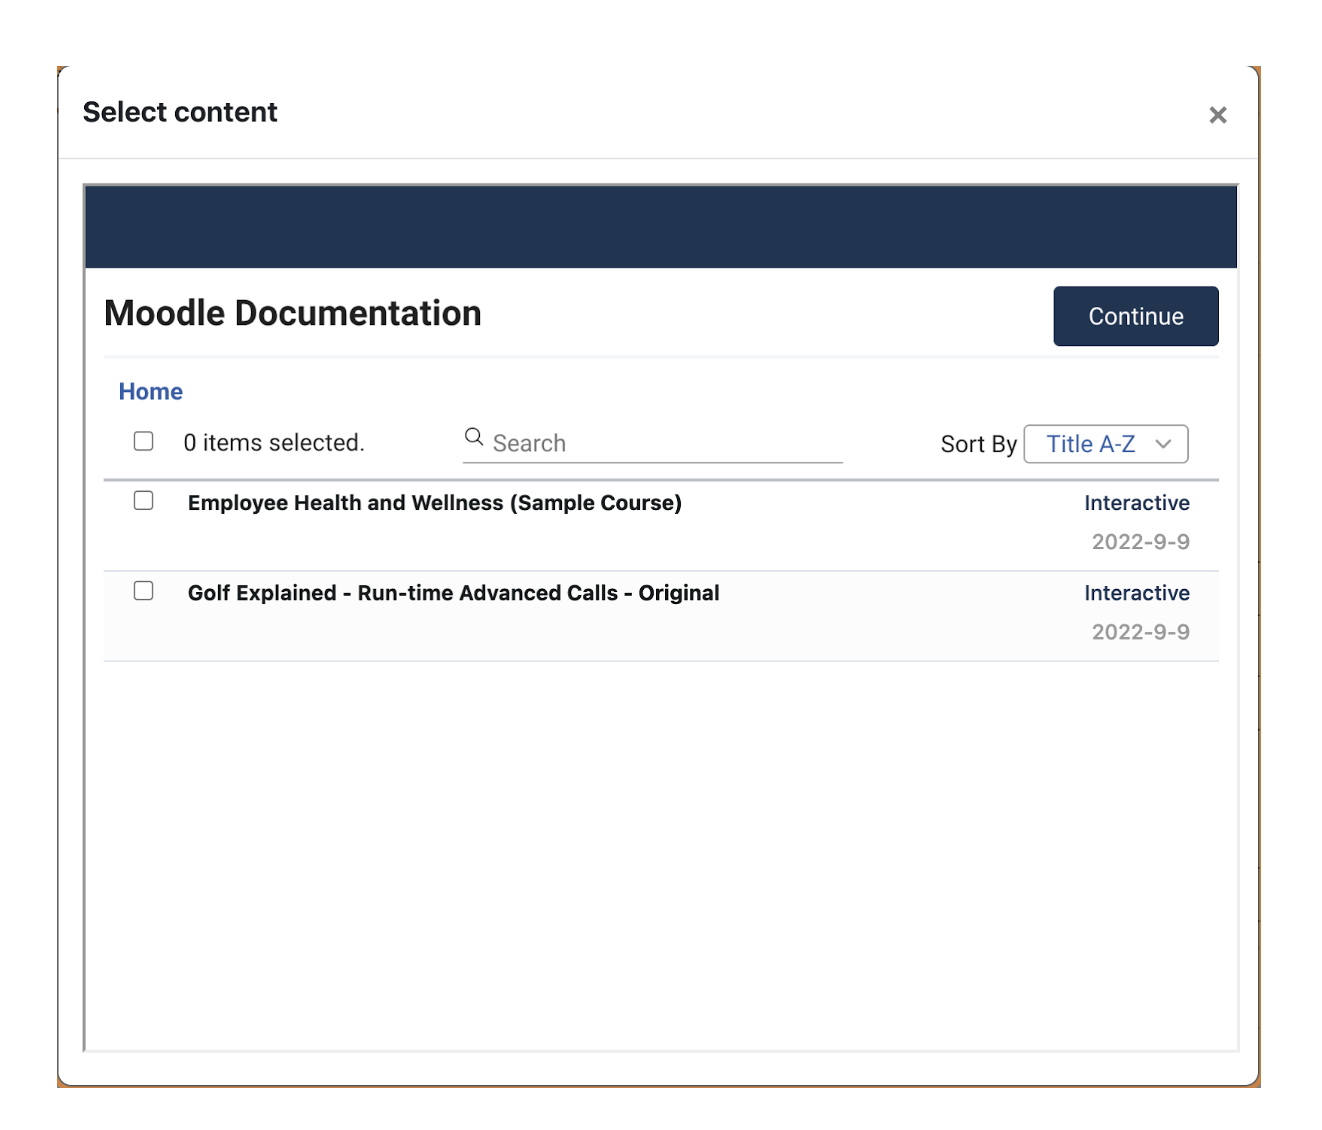Image resolution: width=1322 pixels, height=1130 pixels.
Task: Select Golf Explained - Run-time Advanced Calls title
Action: [x=454, y=593]
